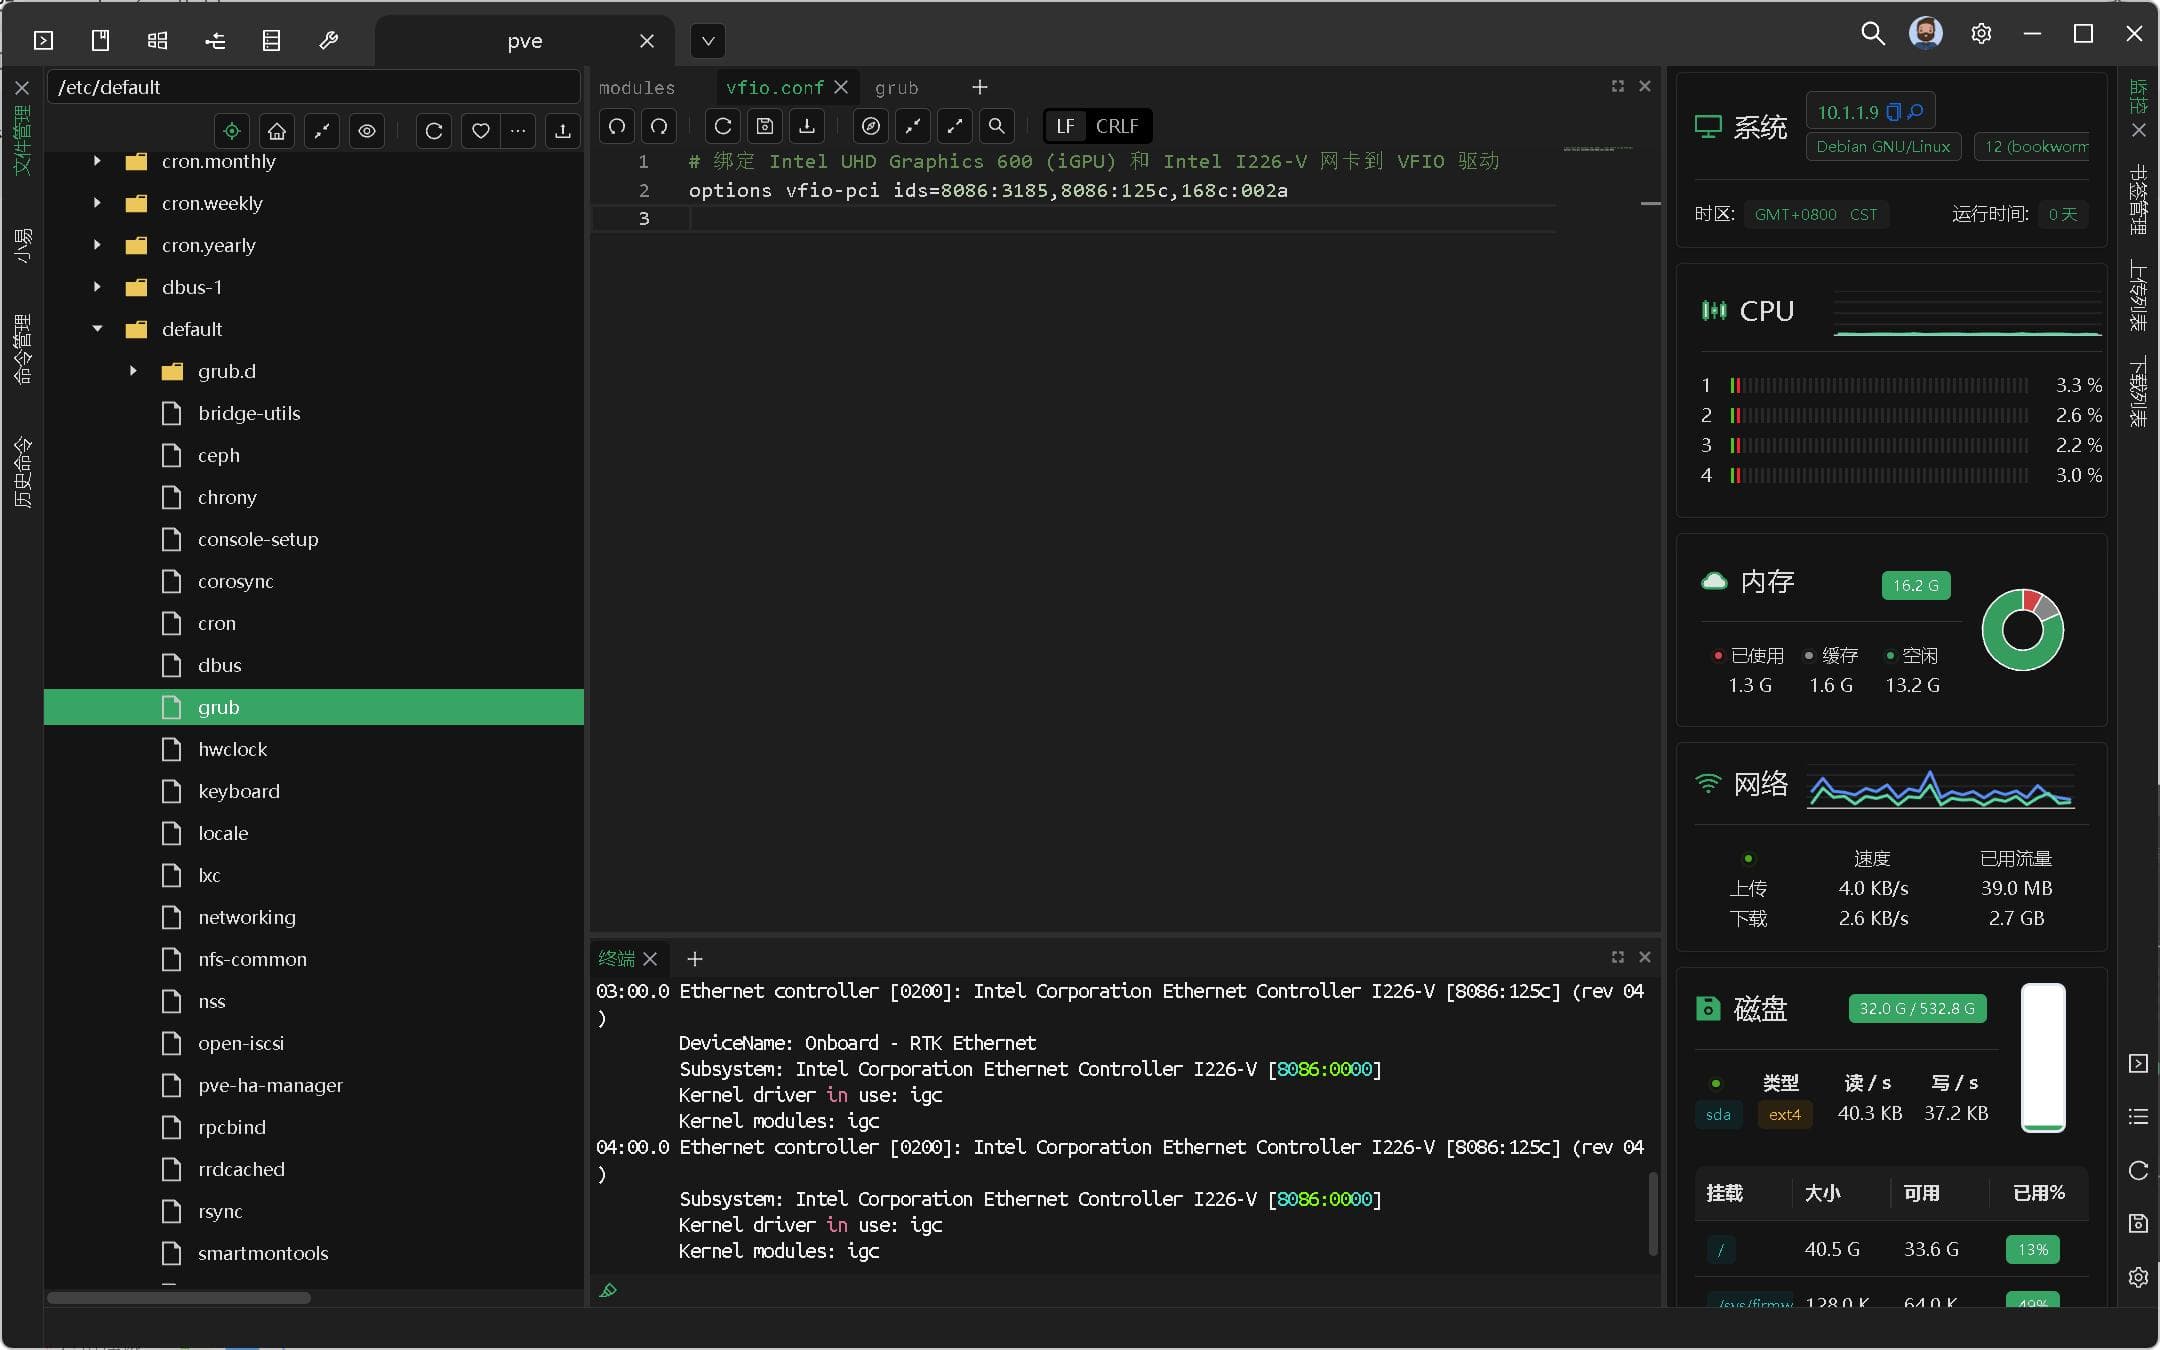This screenshot has height=1350, width=2160.
Task: Open the wrench tools icon
Action: 328,40
